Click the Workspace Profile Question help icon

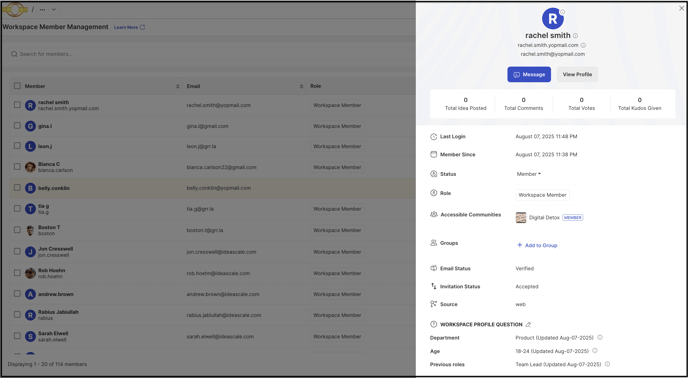click(x=434, y=324)
